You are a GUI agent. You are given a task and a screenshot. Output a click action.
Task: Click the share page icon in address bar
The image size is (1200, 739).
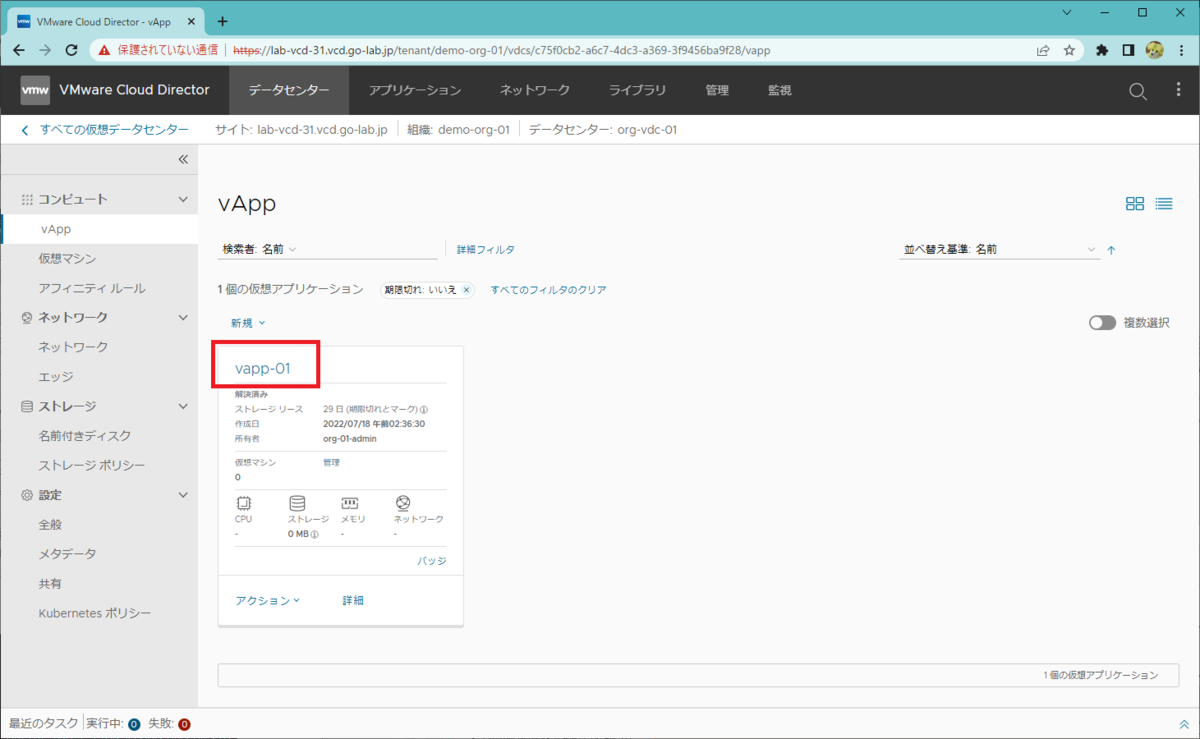pos(1043,50)
